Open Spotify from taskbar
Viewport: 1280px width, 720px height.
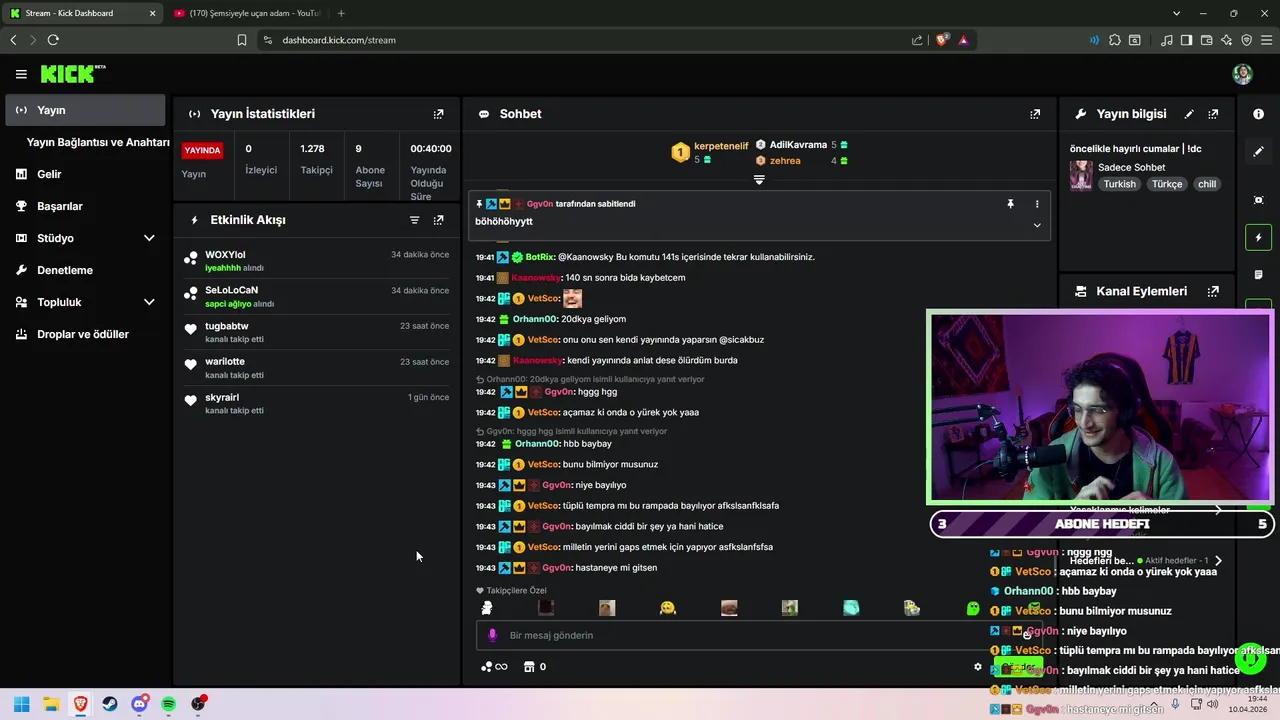pyautogui.click(x=169, y=704)
